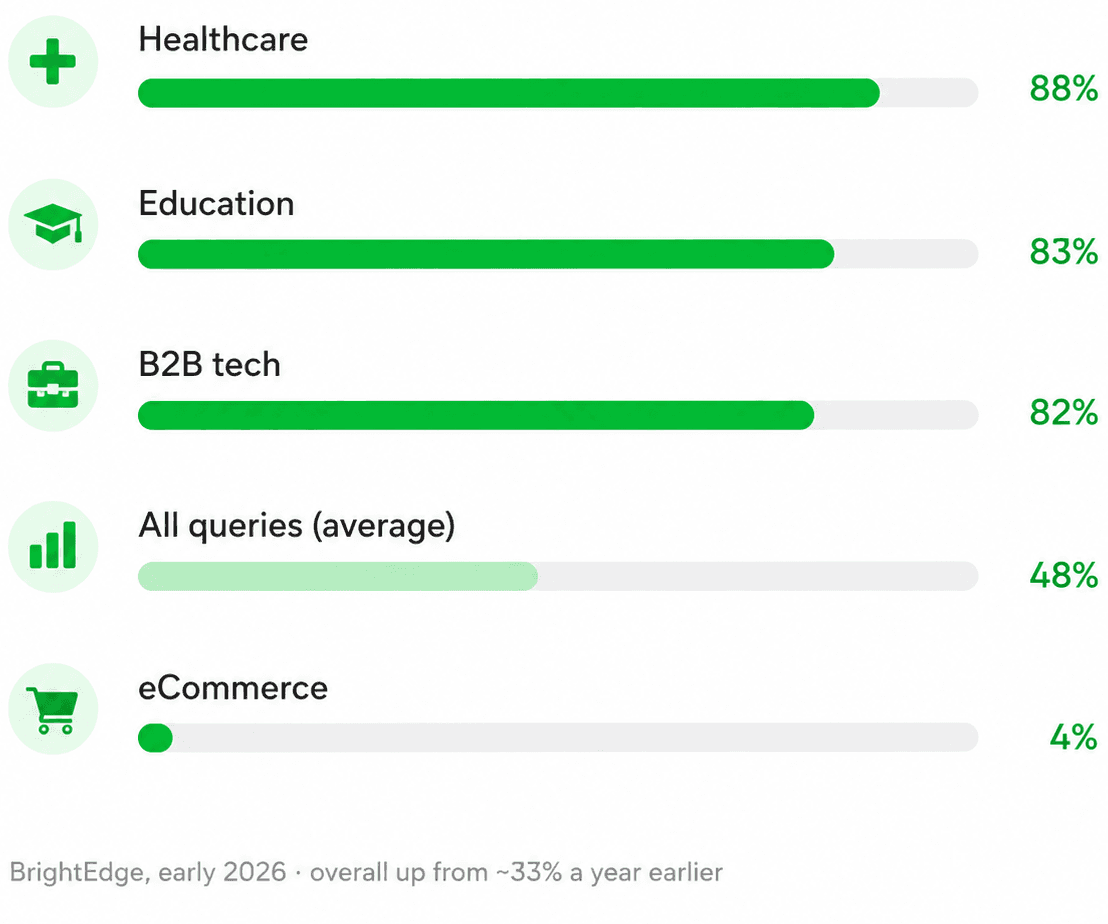
Task: Click the Healthcare plus-cross icon
Action: pyautogui.click(x=53, y=61)
